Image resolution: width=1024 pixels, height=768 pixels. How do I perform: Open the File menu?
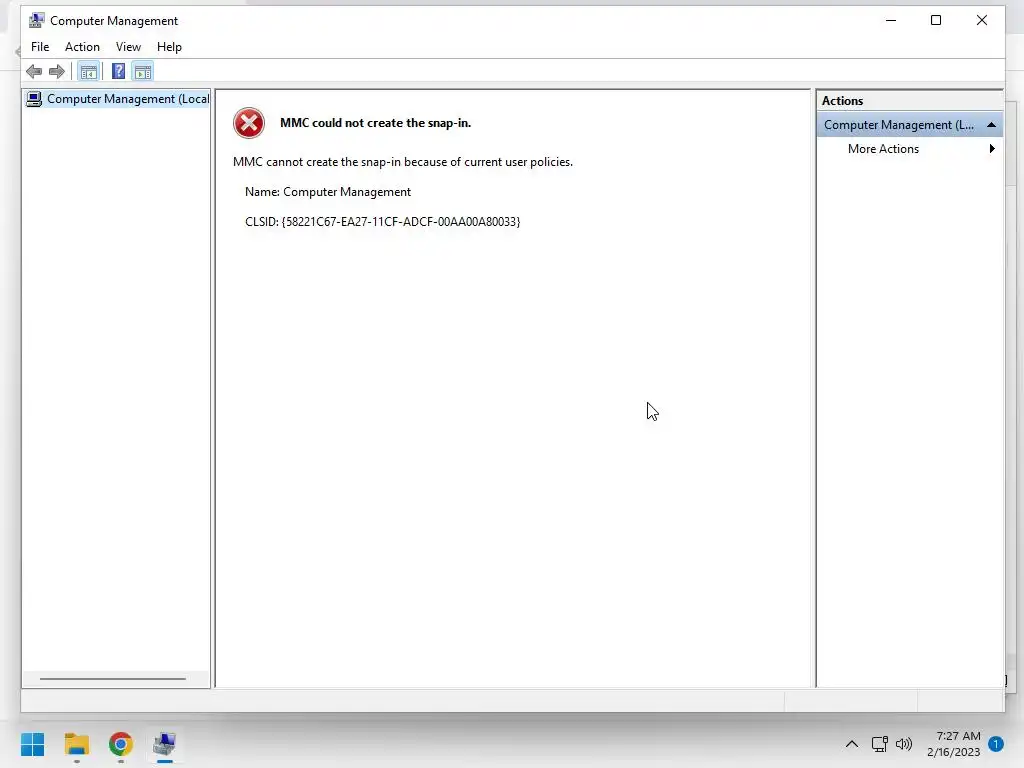coord(40,47)
